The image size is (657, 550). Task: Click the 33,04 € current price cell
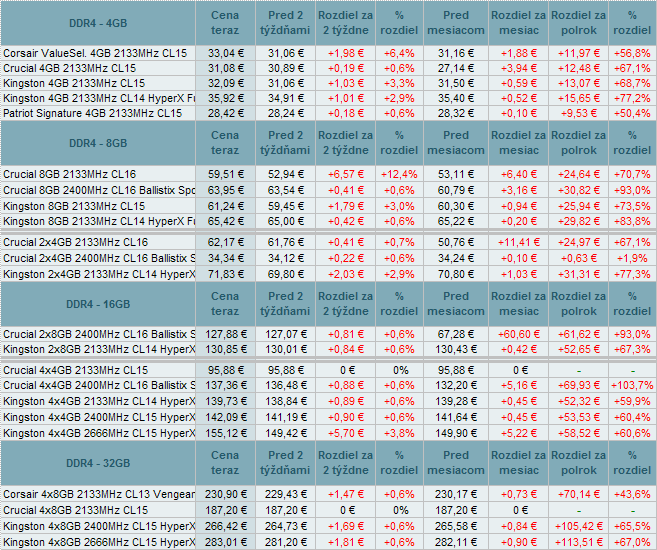225,53
